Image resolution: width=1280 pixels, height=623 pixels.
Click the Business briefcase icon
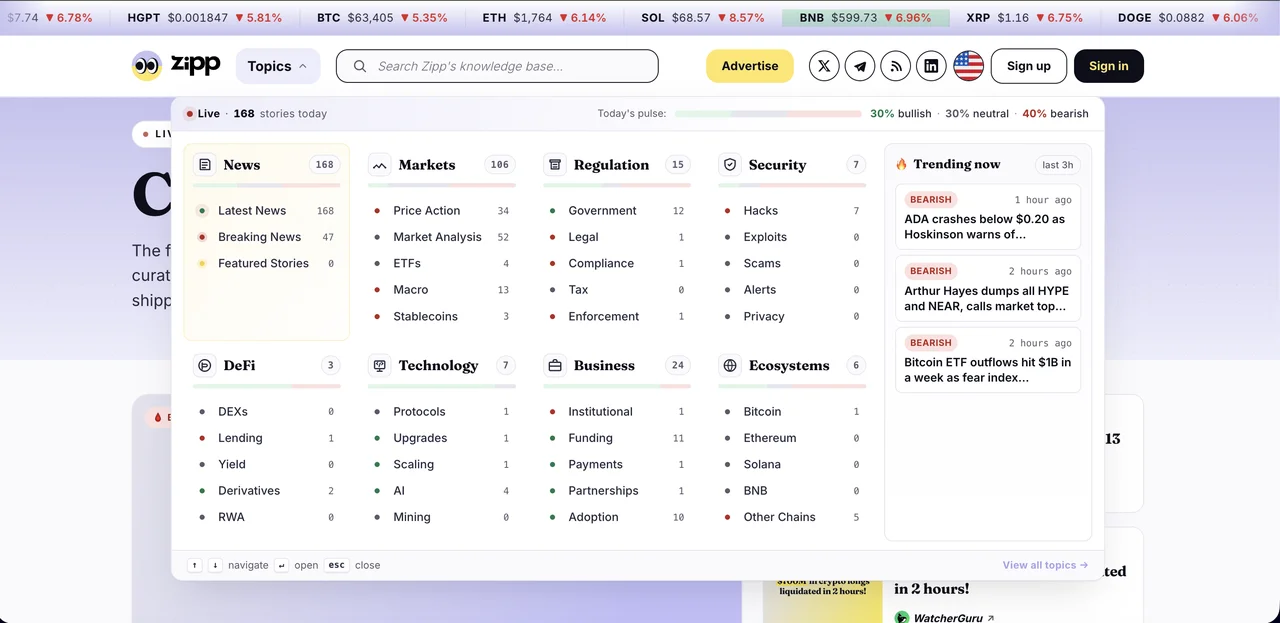tap(555, 366)
